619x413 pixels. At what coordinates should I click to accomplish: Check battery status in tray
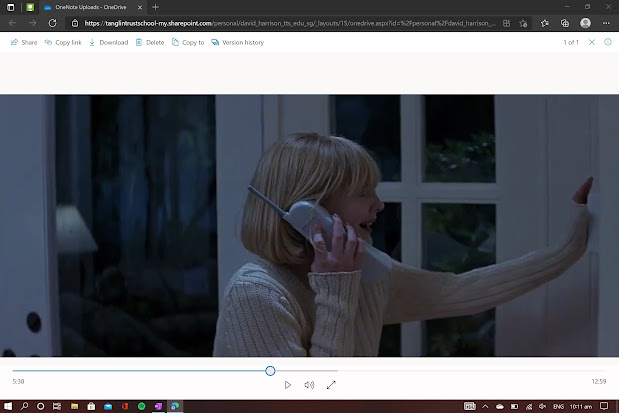(514, 406)
